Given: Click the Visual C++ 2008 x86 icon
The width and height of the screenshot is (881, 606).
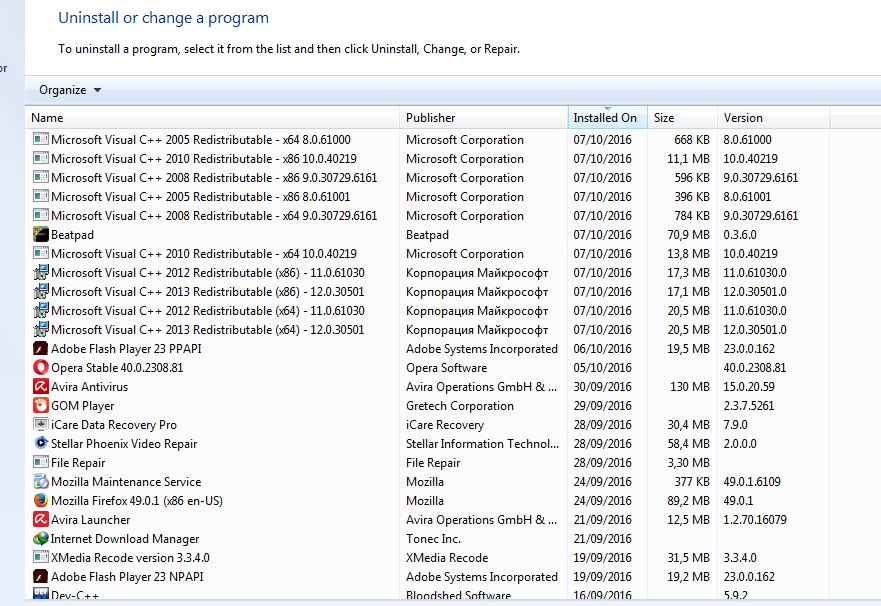Looking at the screenshot, I should point(40,177).
